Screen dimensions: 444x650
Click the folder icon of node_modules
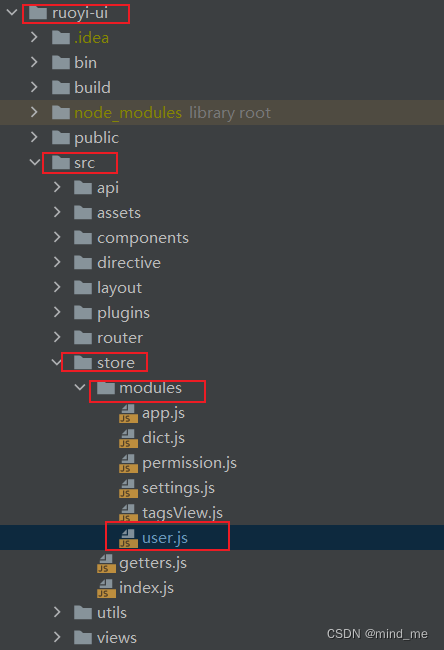click(x=61, y=112)
